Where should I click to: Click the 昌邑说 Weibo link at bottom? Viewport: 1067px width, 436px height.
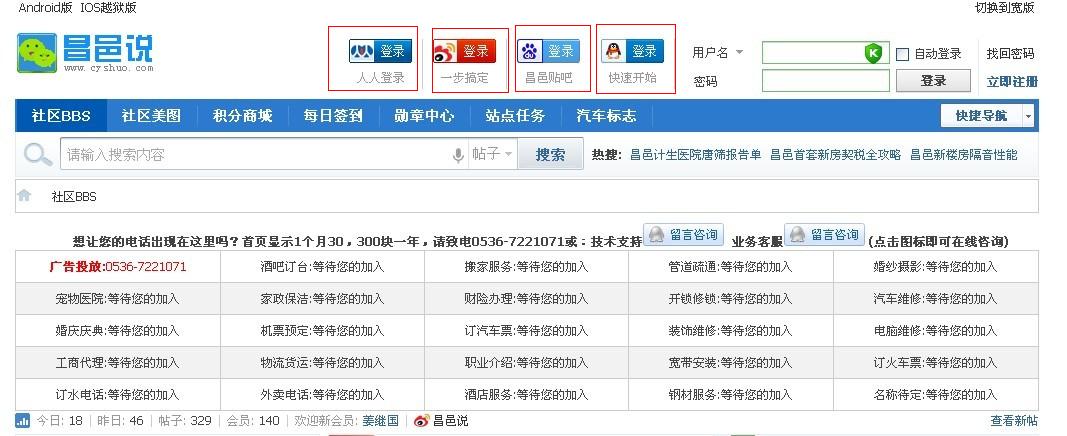pos(451,421)
